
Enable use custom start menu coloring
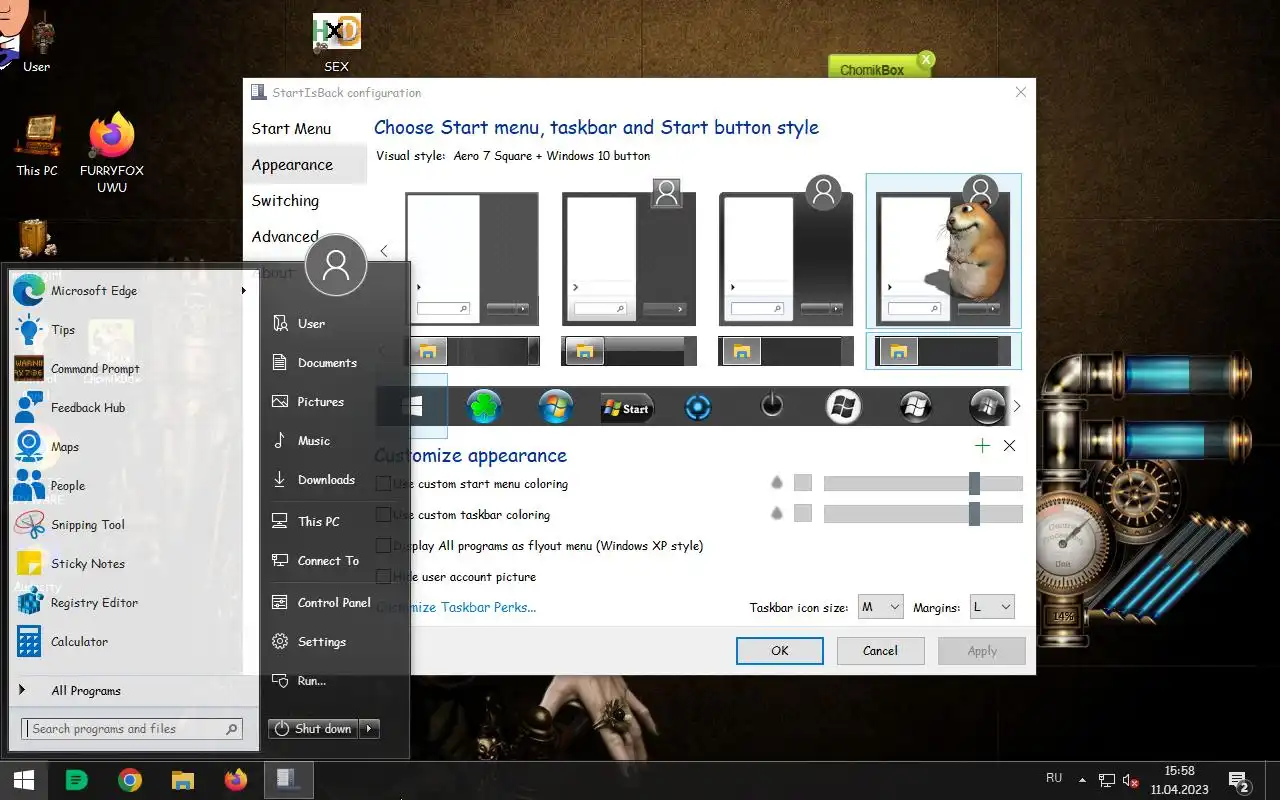383,484
